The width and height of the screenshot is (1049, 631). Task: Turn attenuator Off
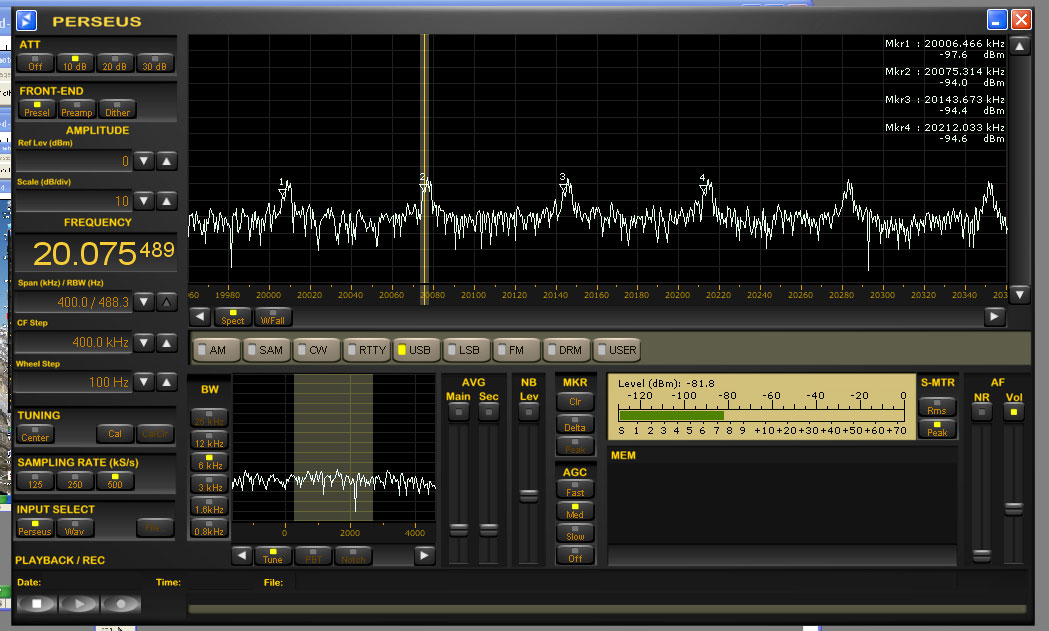pyautogui.click(x=35, y=64)
